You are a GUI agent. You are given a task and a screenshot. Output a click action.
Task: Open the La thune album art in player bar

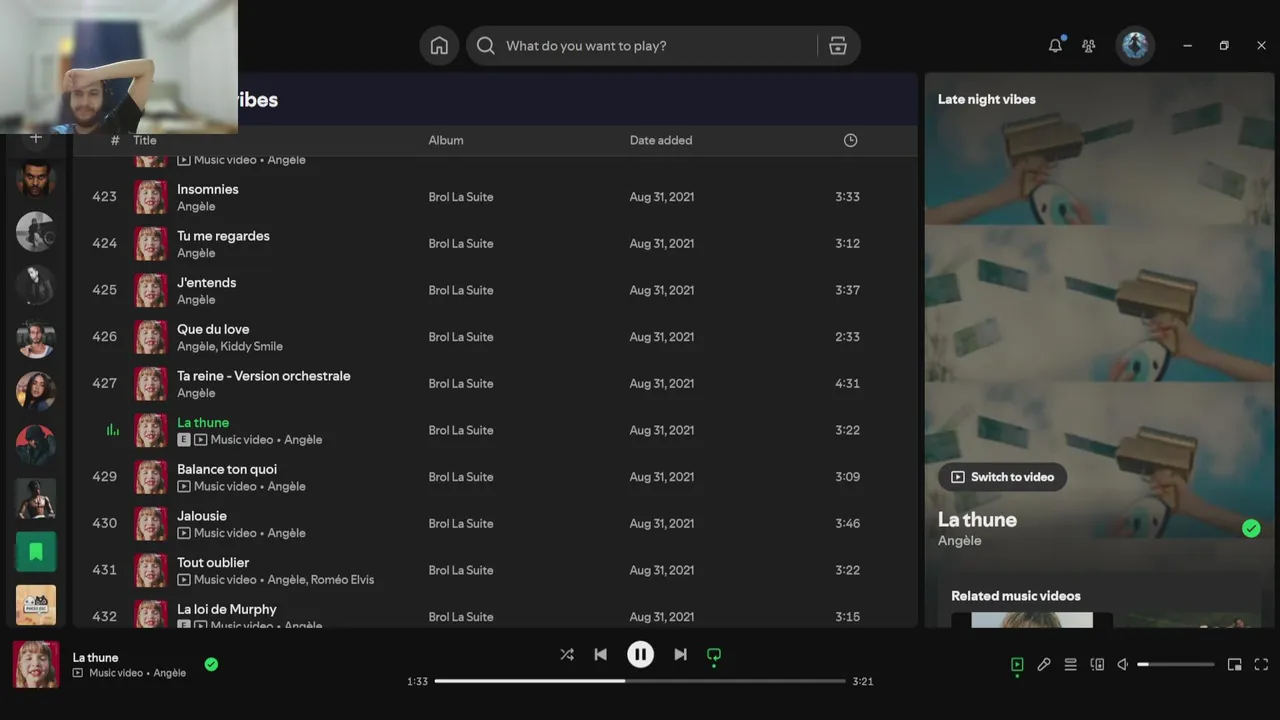tap(36, 664)
